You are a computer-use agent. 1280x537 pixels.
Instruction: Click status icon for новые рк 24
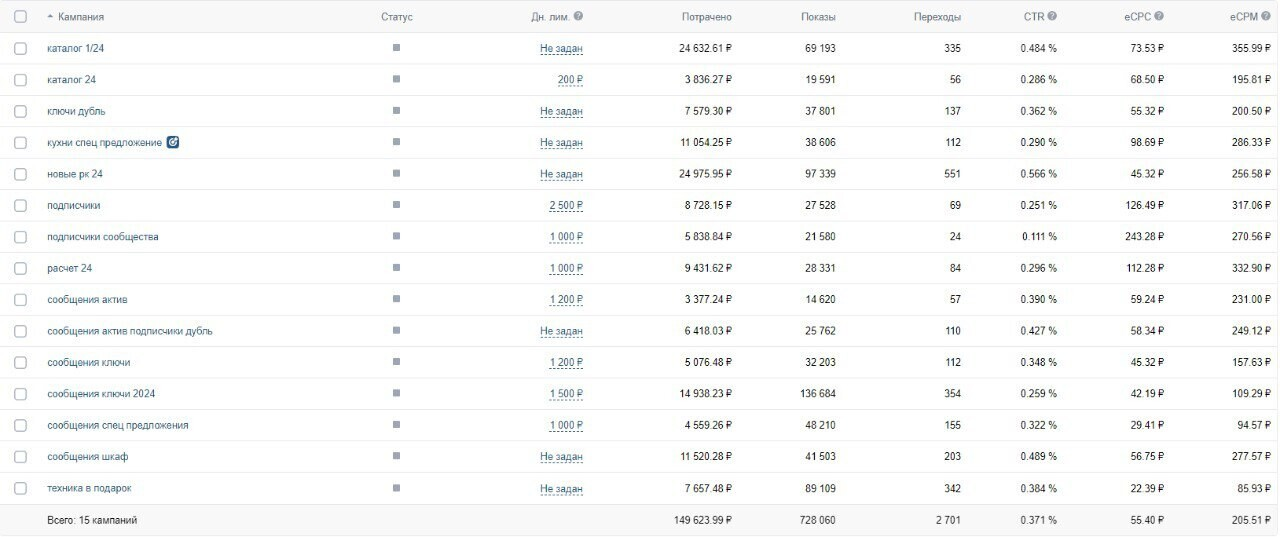(x=396, y=174)
